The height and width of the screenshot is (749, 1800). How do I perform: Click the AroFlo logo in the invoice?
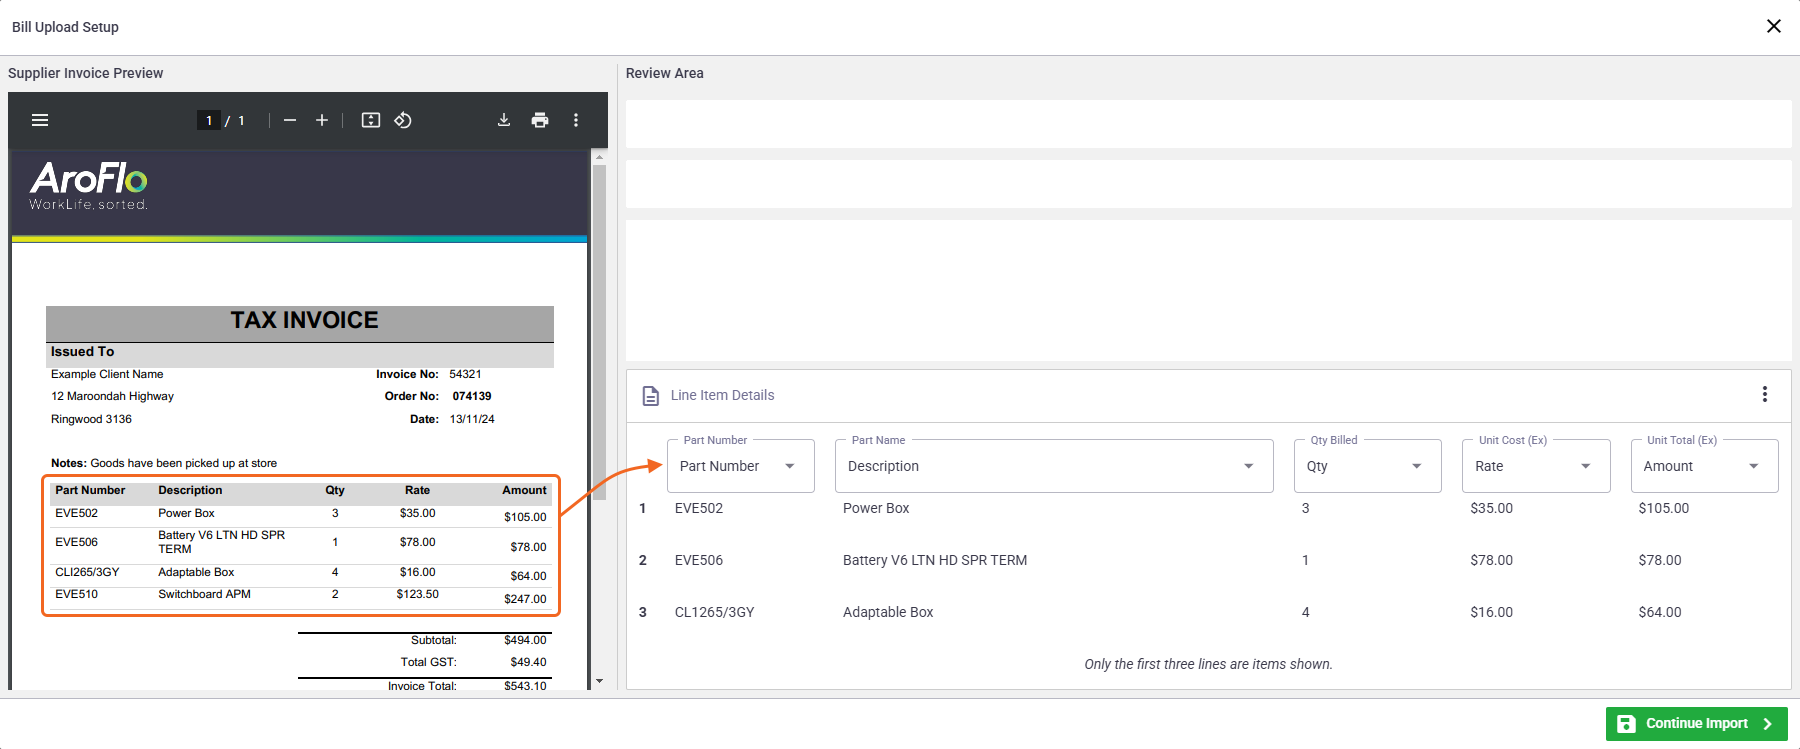point(89,186)
